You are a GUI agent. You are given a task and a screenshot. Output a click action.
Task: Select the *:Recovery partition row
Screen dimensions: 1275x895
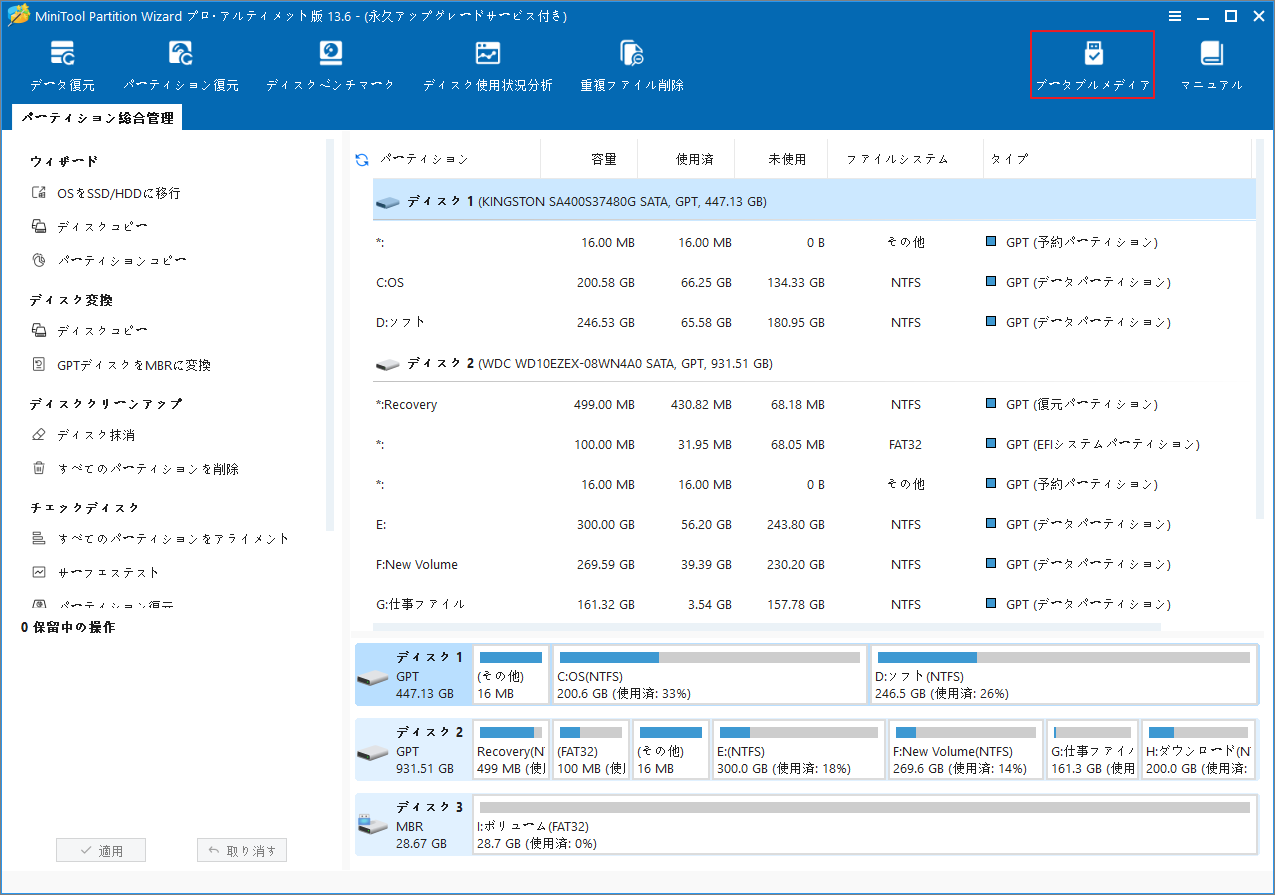(814, 405)
